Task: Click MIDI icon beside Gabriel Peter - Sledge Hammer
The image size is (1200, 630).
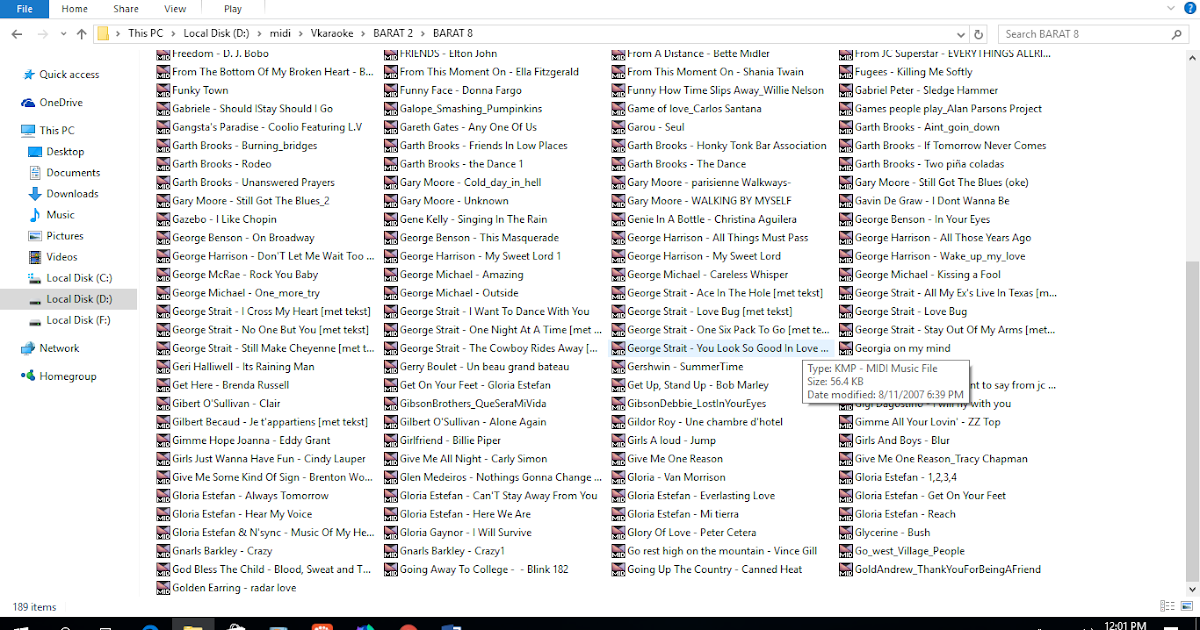Action: [x=846, y=90]
